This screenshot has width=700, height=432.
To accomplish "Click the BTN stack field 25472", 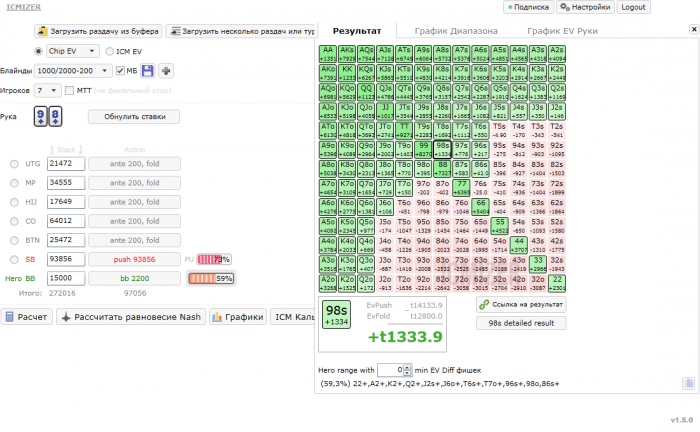I will (x=66, y=240).
